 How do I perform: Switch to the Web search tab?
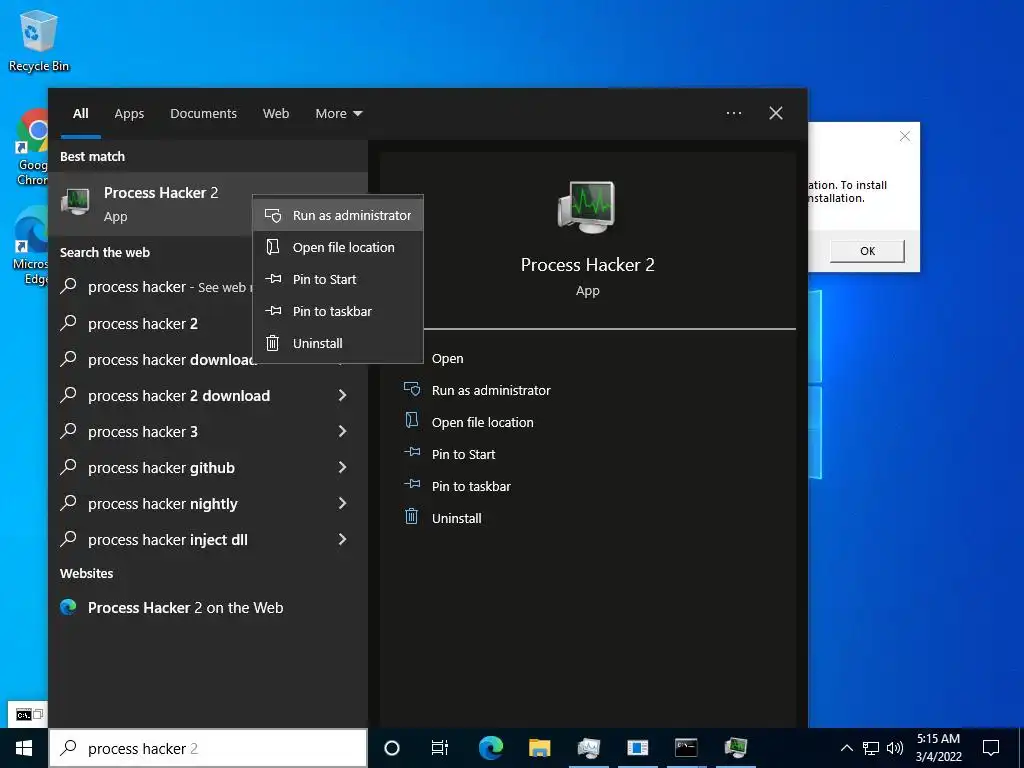click(276, 114)
